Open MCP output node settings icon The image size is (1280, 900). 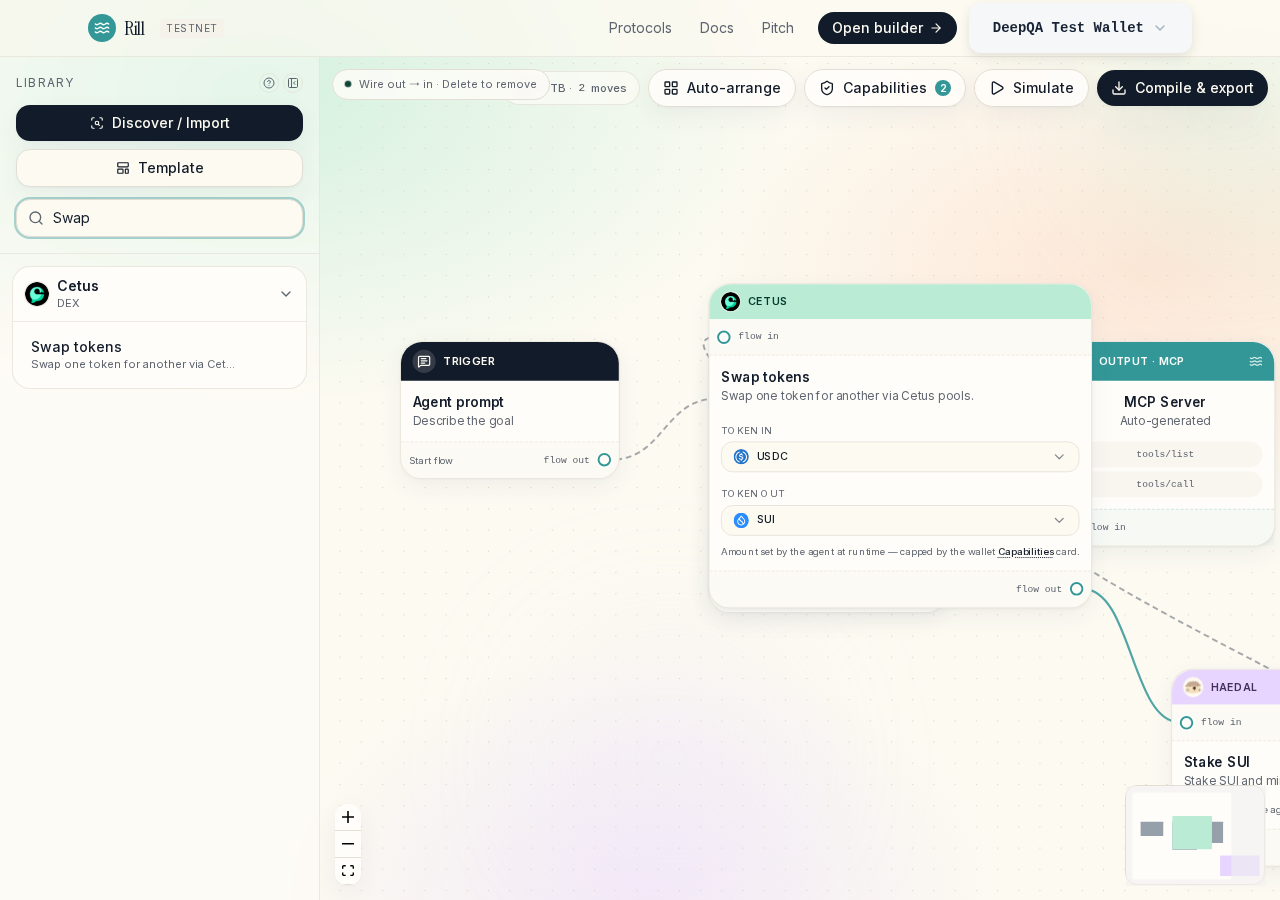point(1256,361)
